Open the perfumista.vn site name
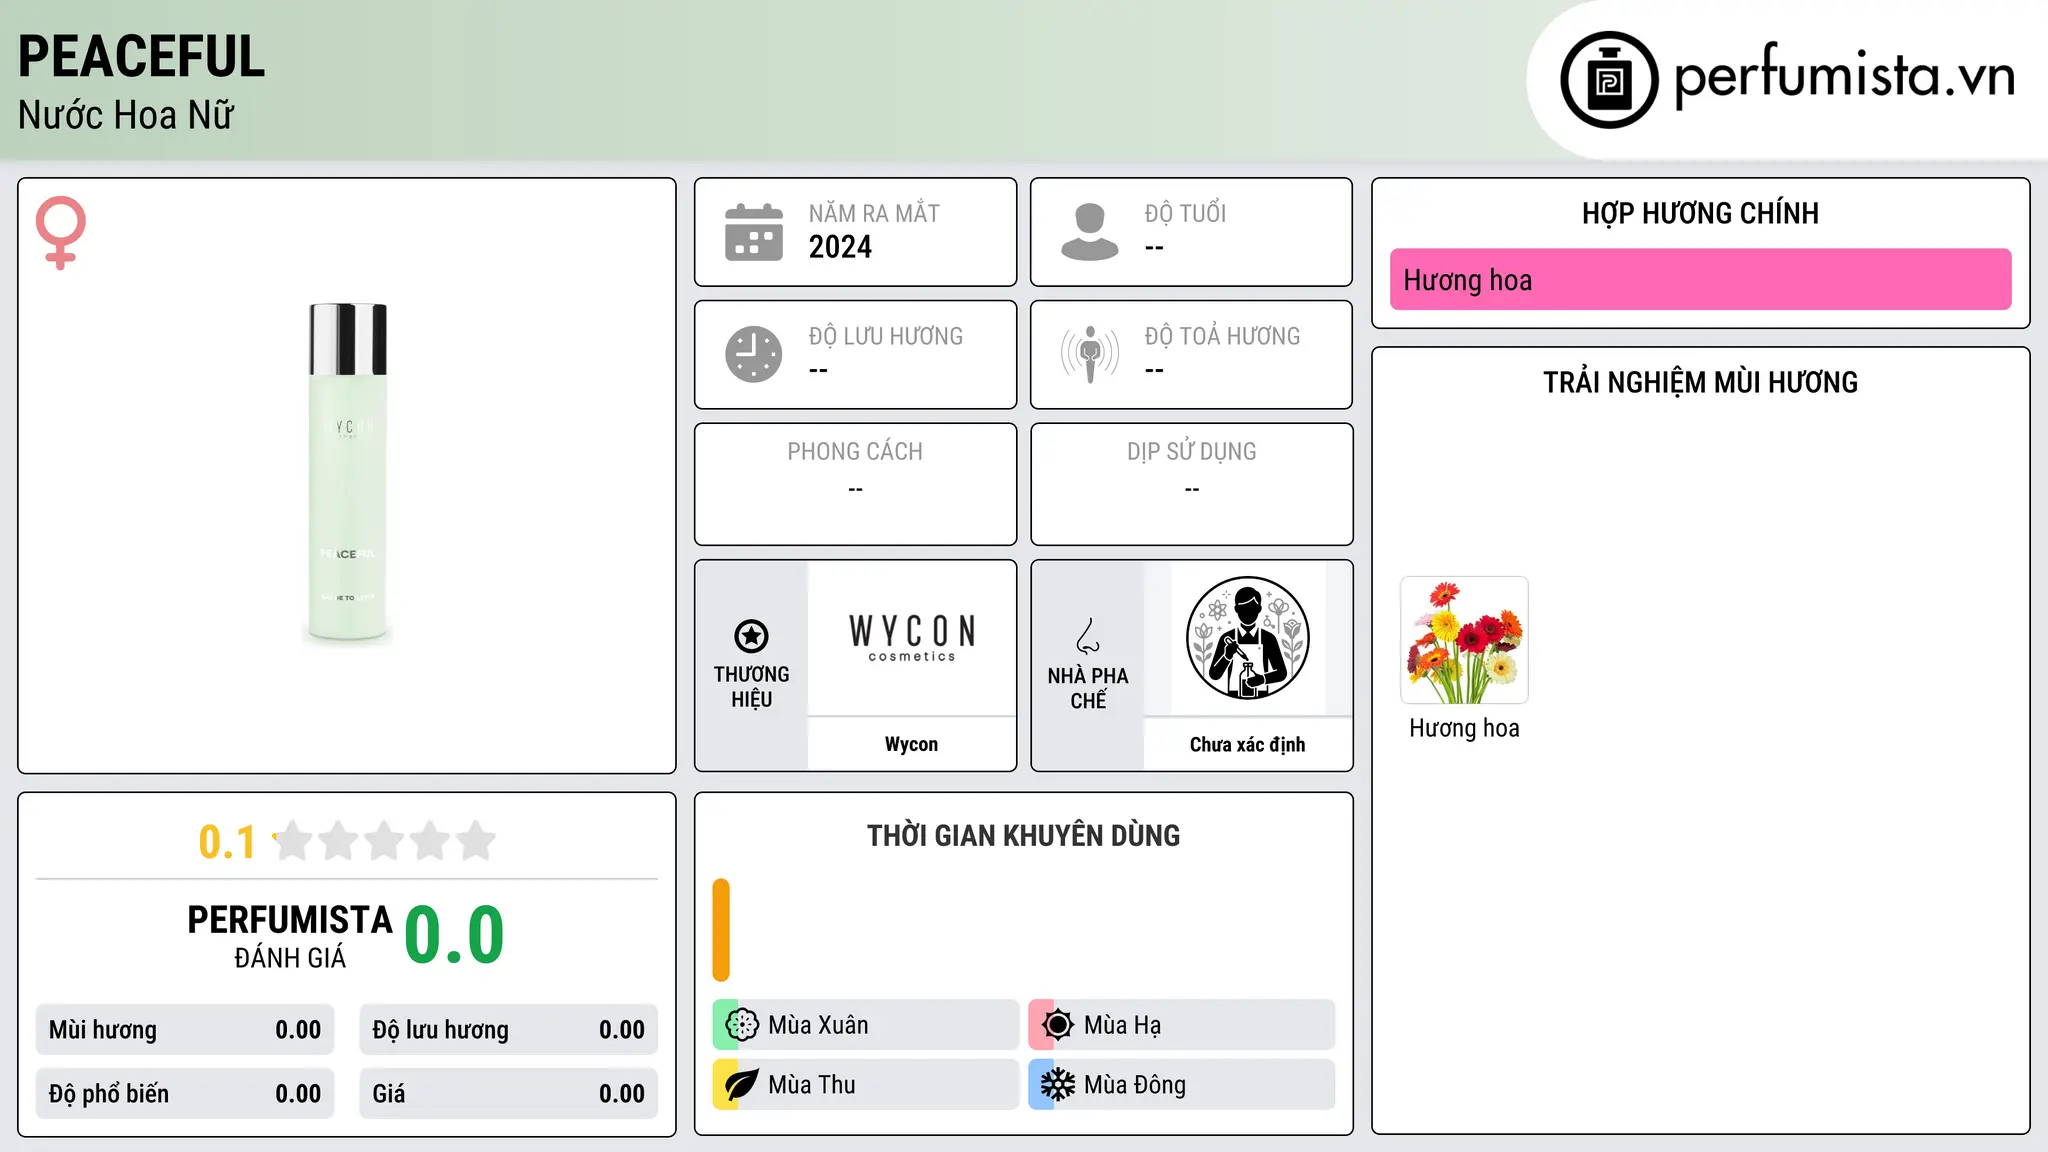The height and width of the screenshot is (1152, 2048). click(x=1844, y=76)
